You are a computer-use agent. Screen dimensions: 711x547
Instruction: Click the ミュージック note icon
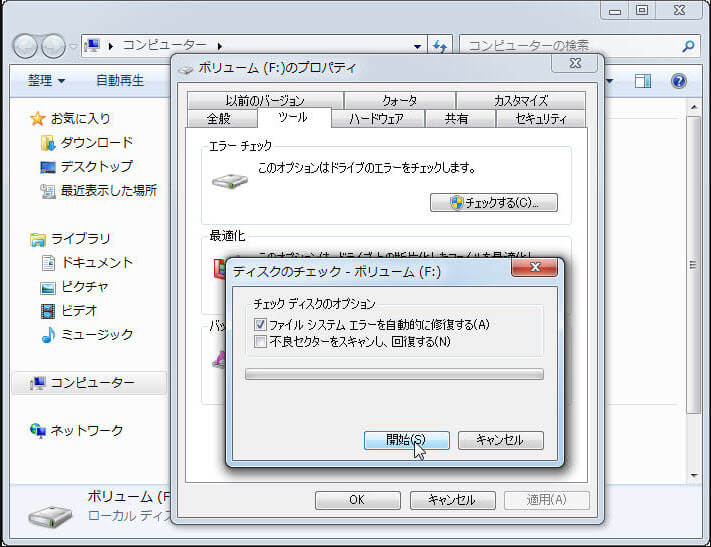click(48, 335)
